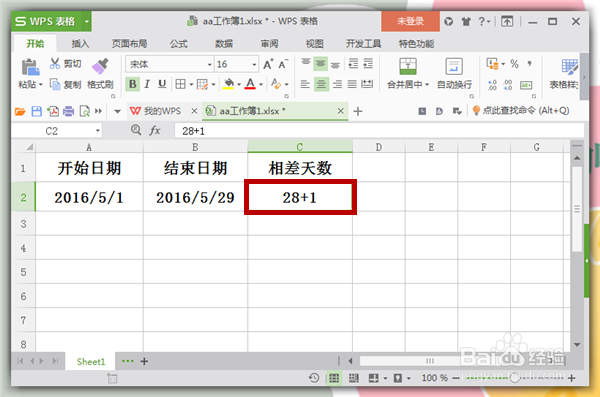Viewport: 600px width, 397px height.
Task: Decrease font size with A- icon
Action: point(283,64)
